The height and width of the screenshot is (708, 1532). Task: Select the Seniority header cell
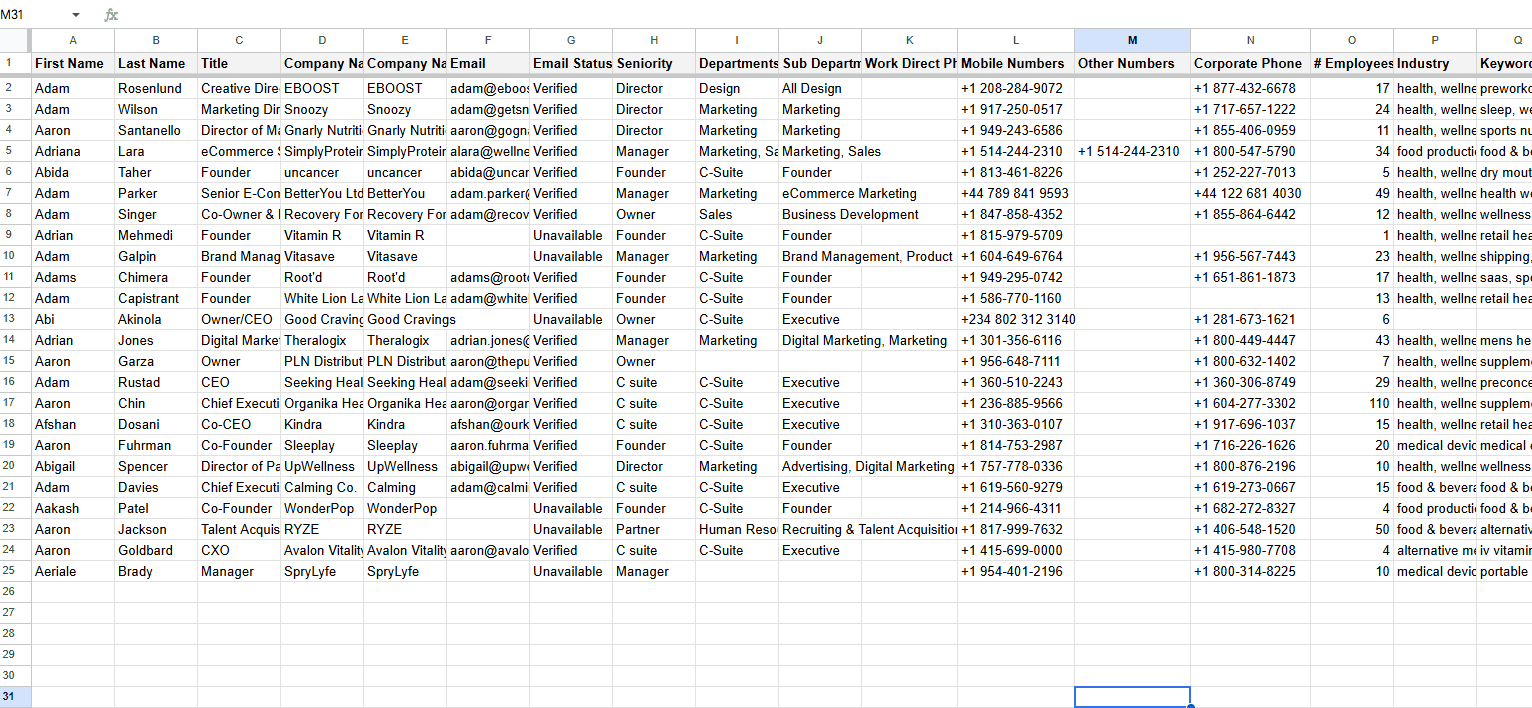[x=654, y=63]
